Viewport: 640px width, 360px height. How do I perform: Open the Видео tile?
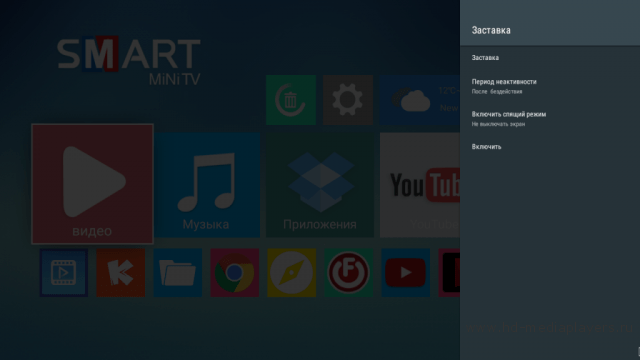[92, 184]
